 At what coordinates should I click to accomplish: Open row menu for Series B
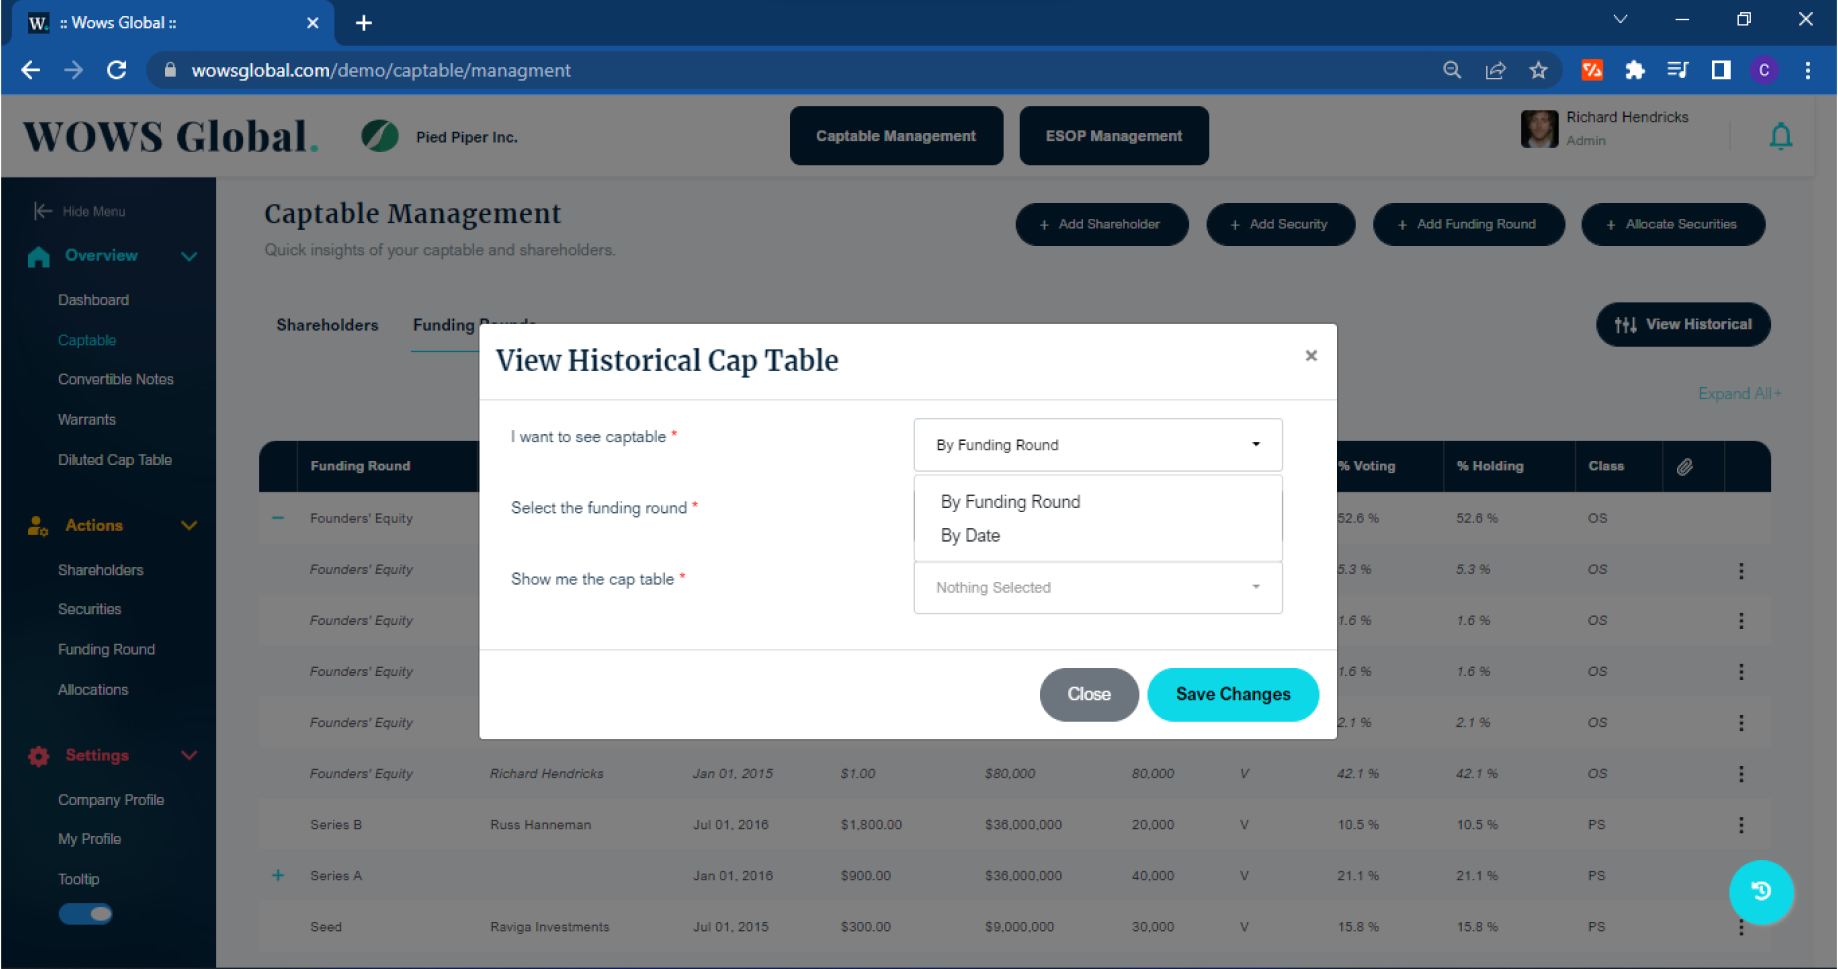pos(1741,825)
